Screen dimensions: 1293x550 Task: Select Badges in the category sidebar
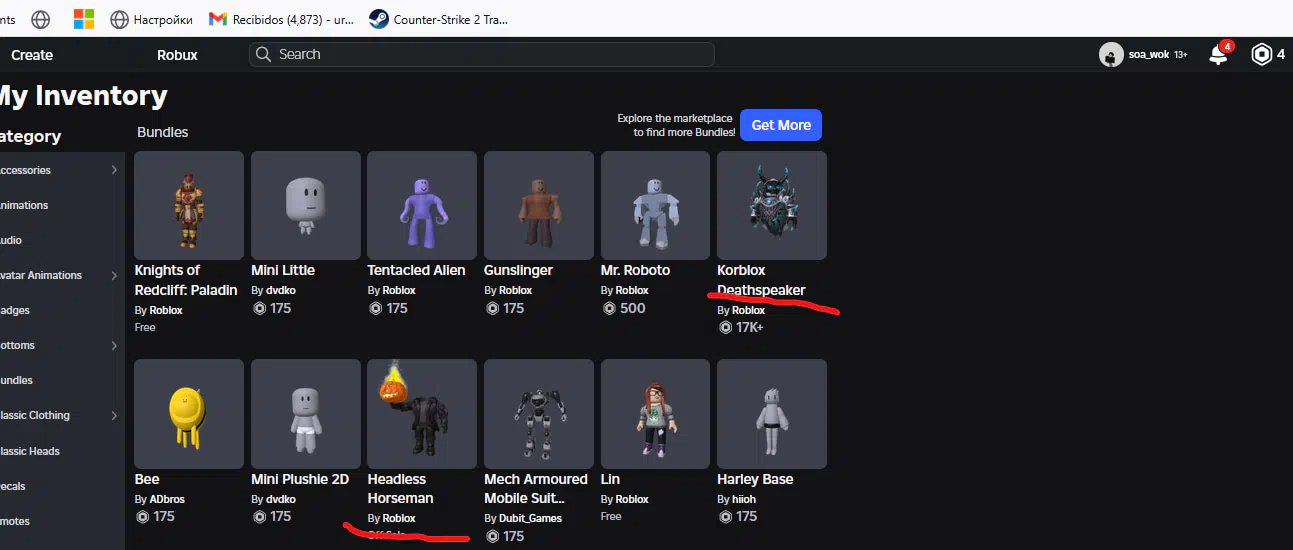15,310
